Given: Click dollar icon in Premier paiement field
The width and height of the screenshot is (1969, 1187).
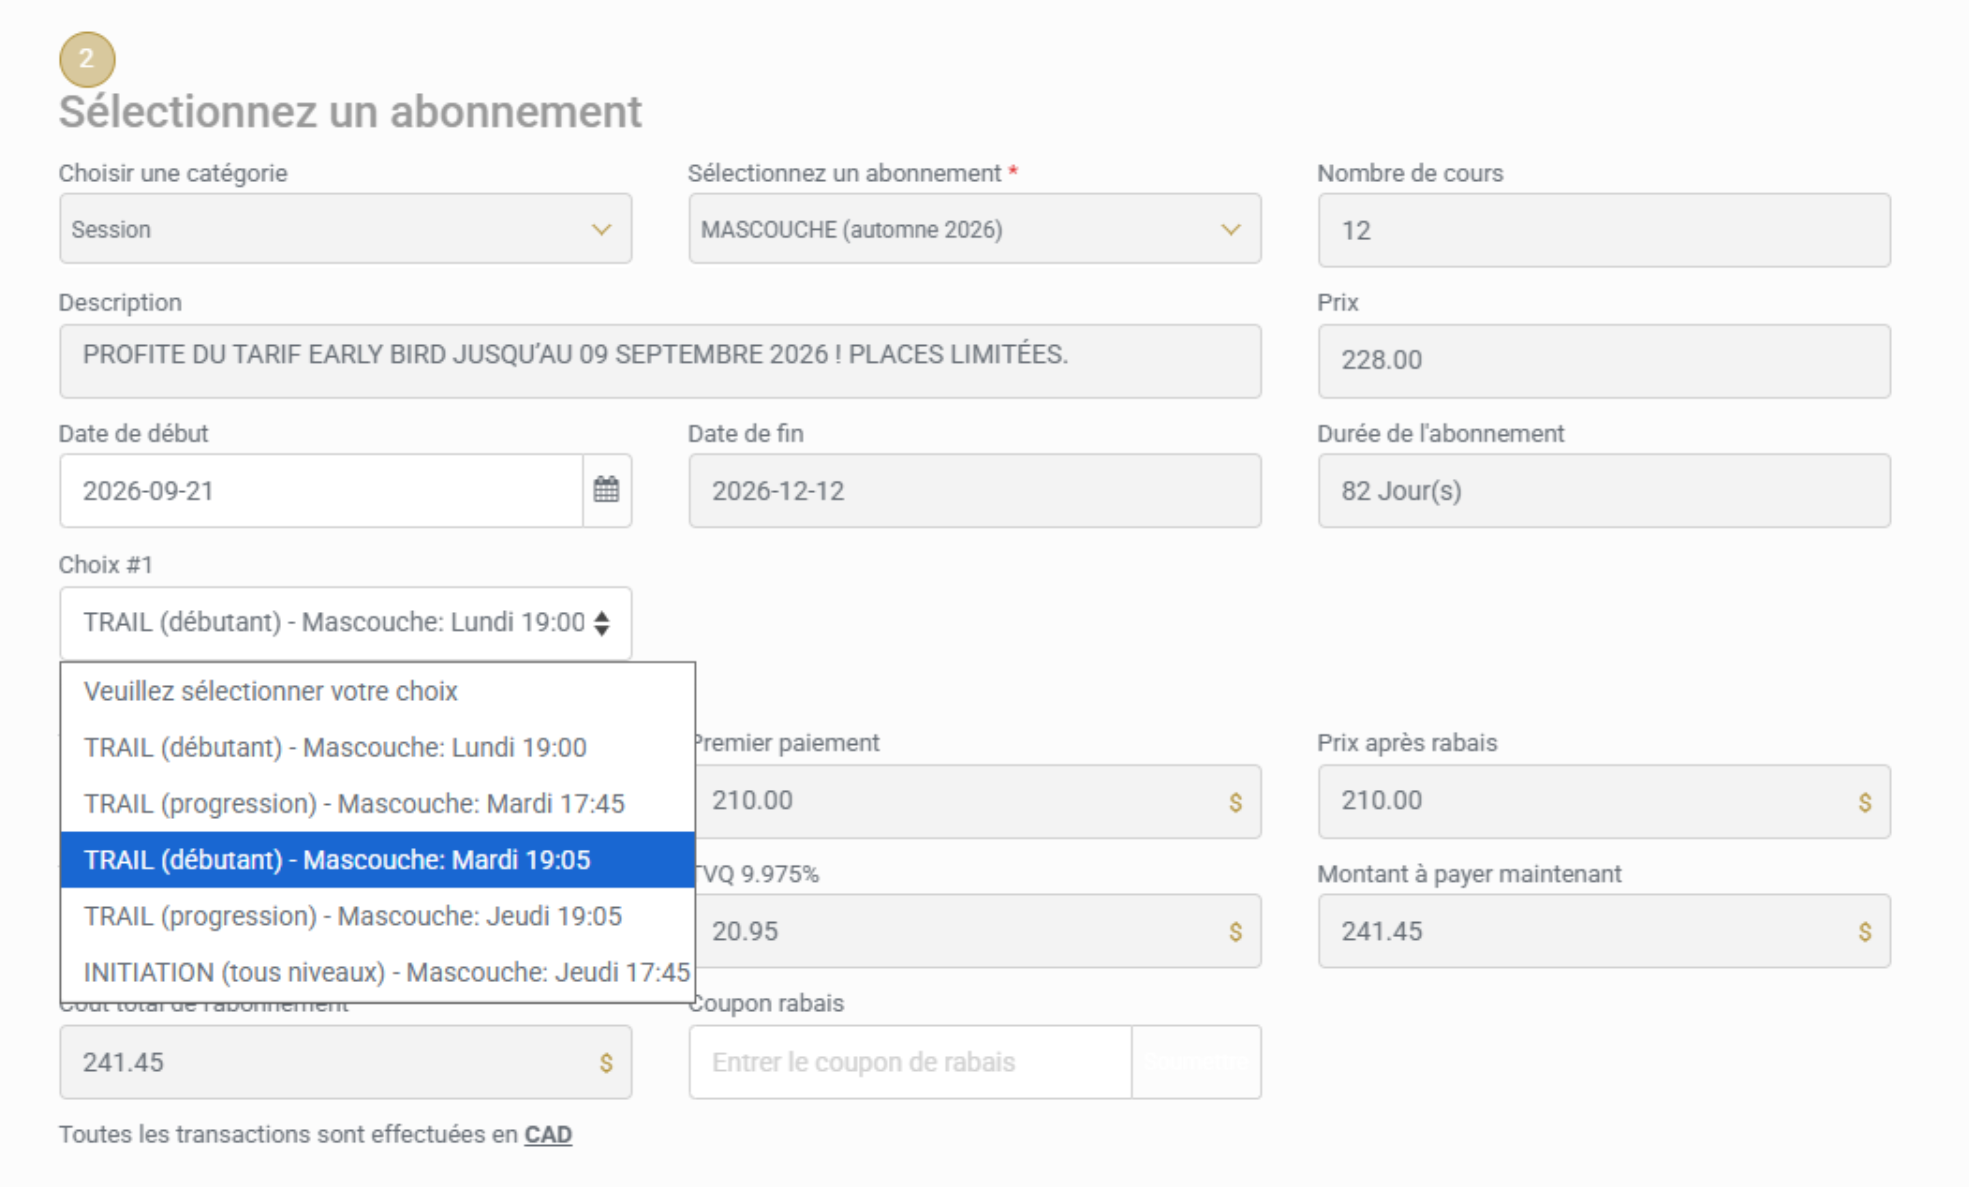Looking at the screenshot, I should tap(1235, 802).
